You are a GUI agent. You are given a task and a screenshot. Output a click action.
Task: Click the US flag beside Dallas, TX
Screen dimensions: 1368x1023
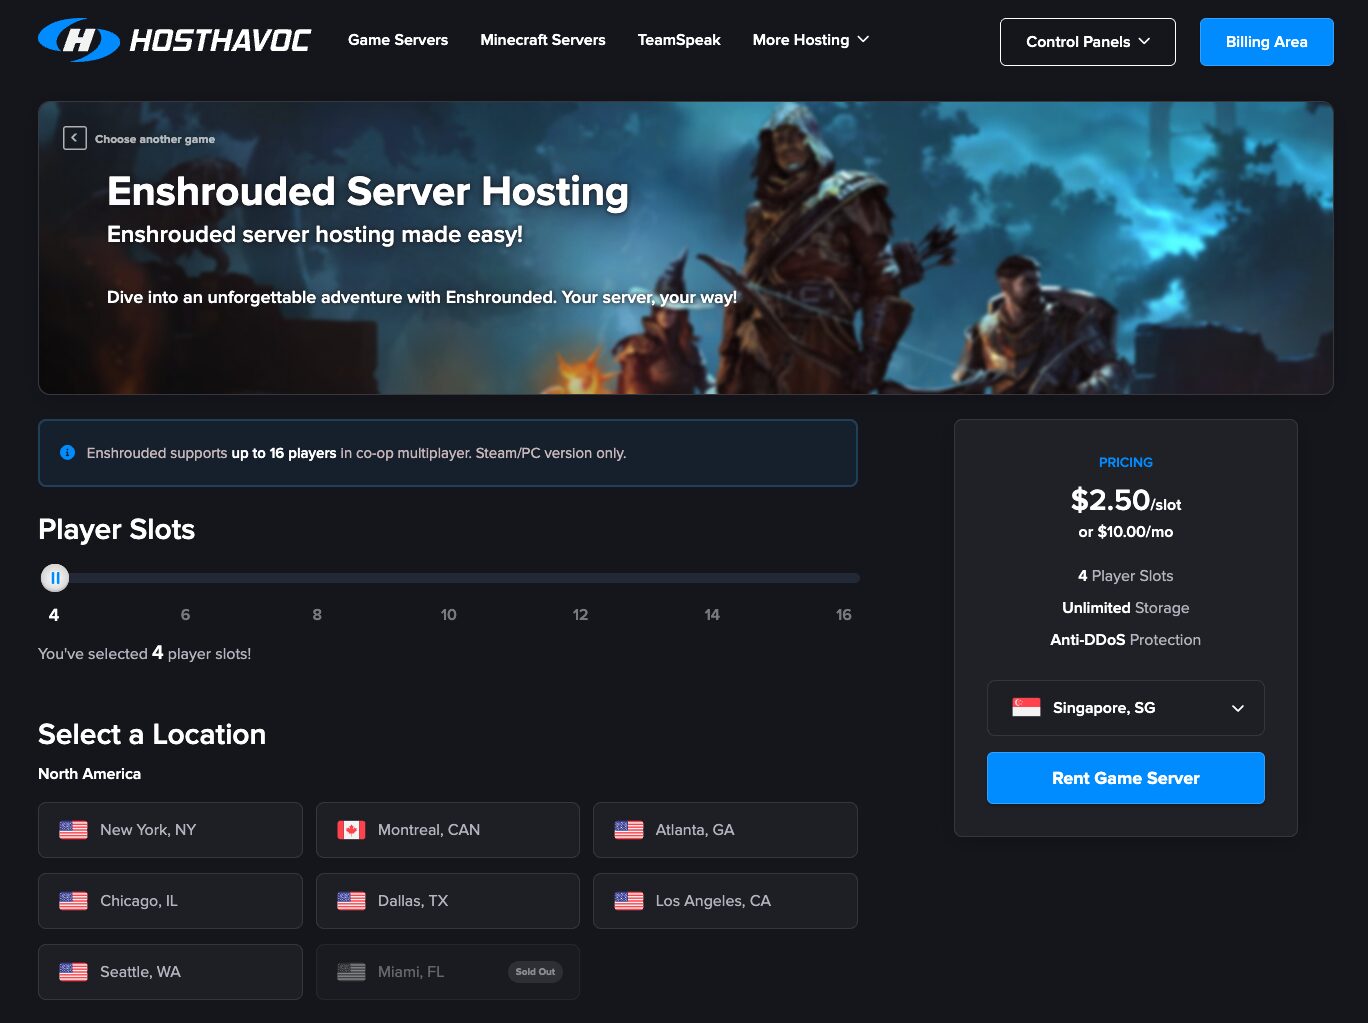pyautogui.click(x=351, y=901)
